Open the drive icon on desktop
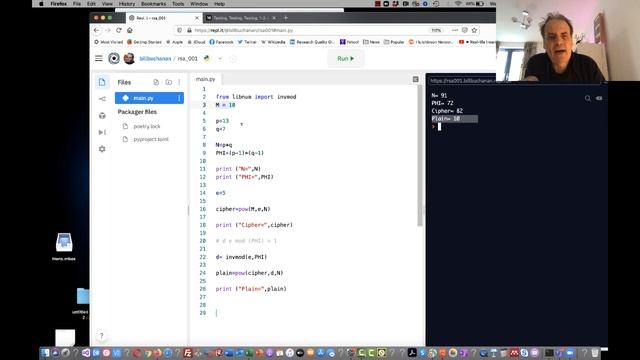 [x=64, y=247]
